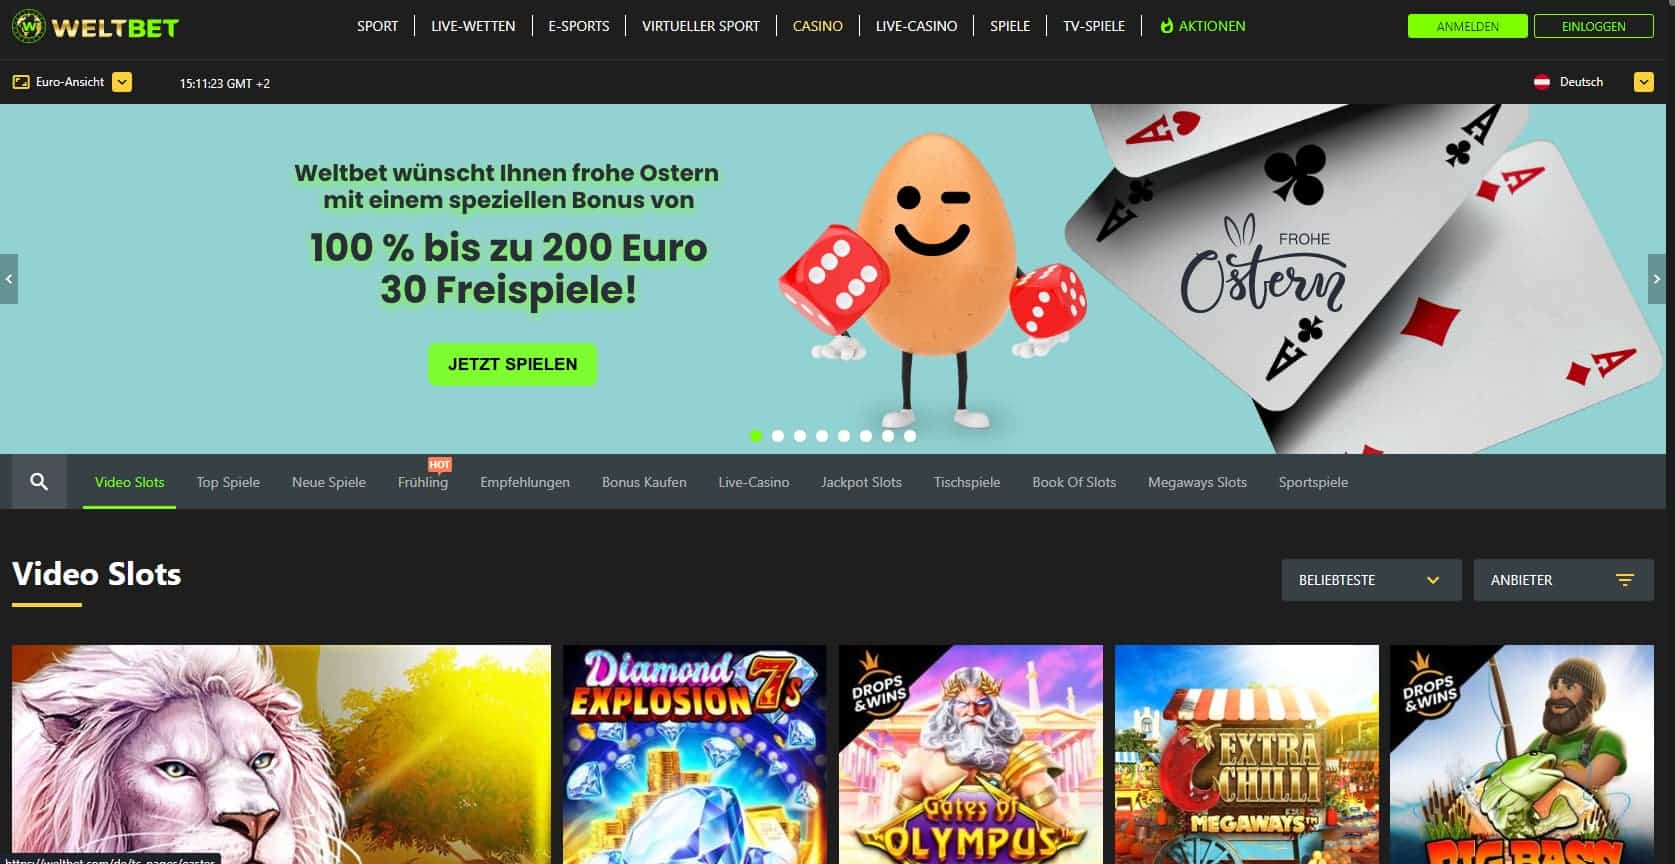This screenshot has height=864, width=1675.
Task: Open the Gates of Olympus game thumbnail
Action: [x=971, y=754]
